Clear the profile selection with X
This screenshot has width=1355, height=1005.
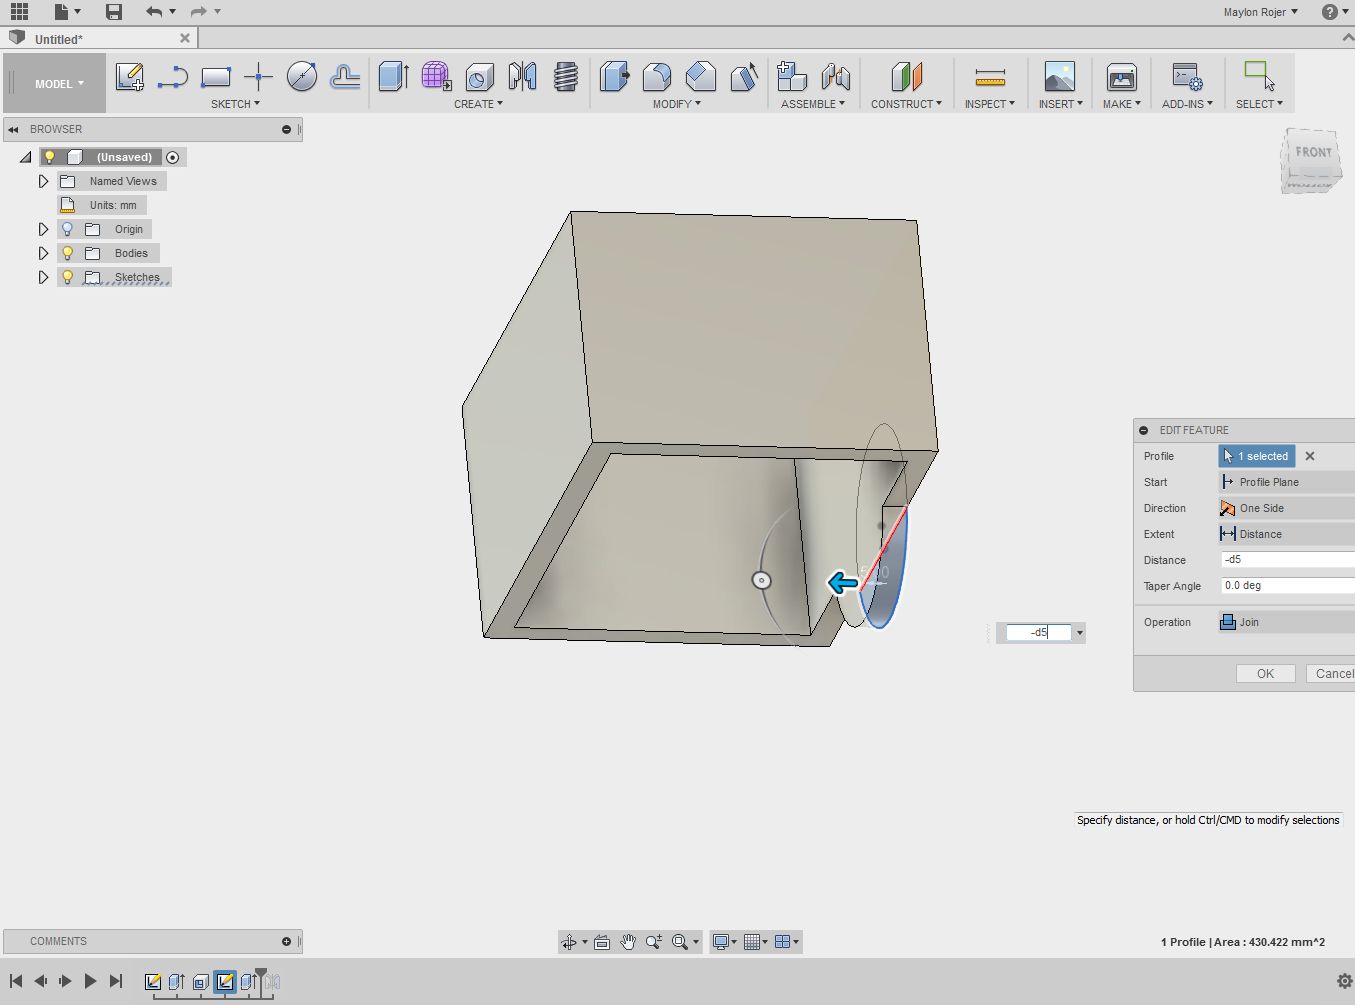click(1310, 456)
